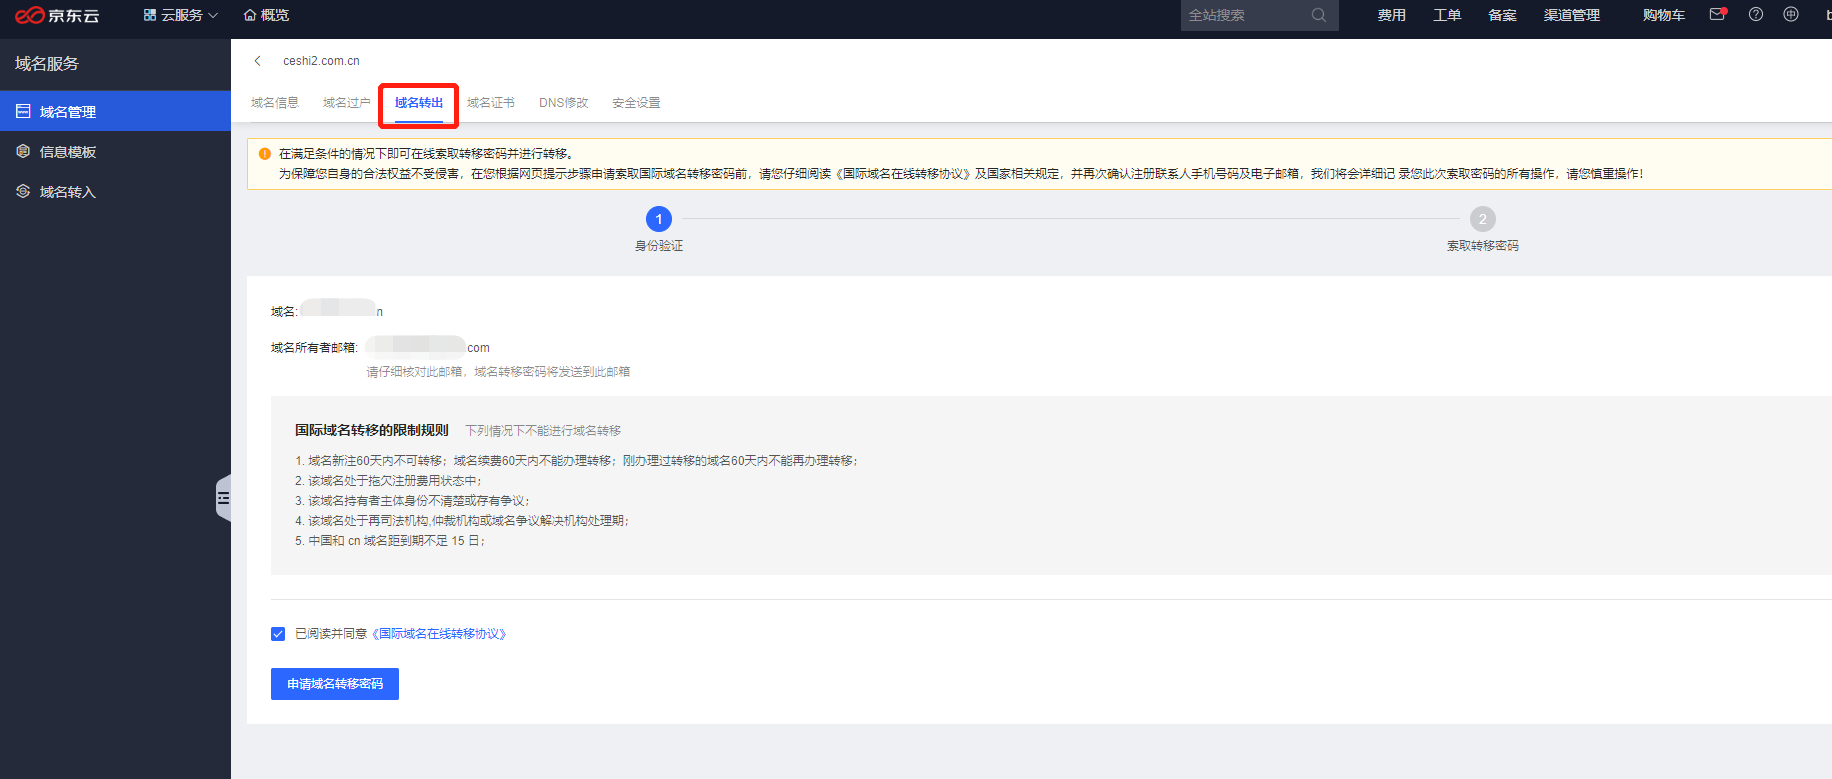This screenshot has width=1832, height=779.
Task: Go back using the left arrow
Action: [258, 61]
